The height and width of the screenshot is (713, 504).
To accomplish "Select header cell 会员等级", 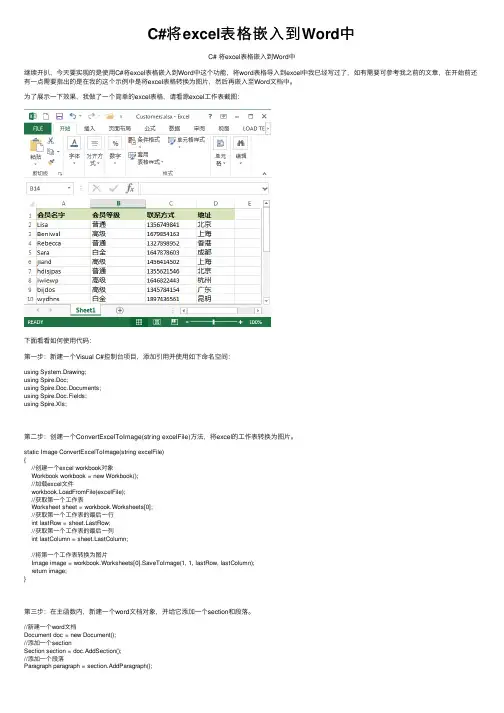I will point(118,215).
